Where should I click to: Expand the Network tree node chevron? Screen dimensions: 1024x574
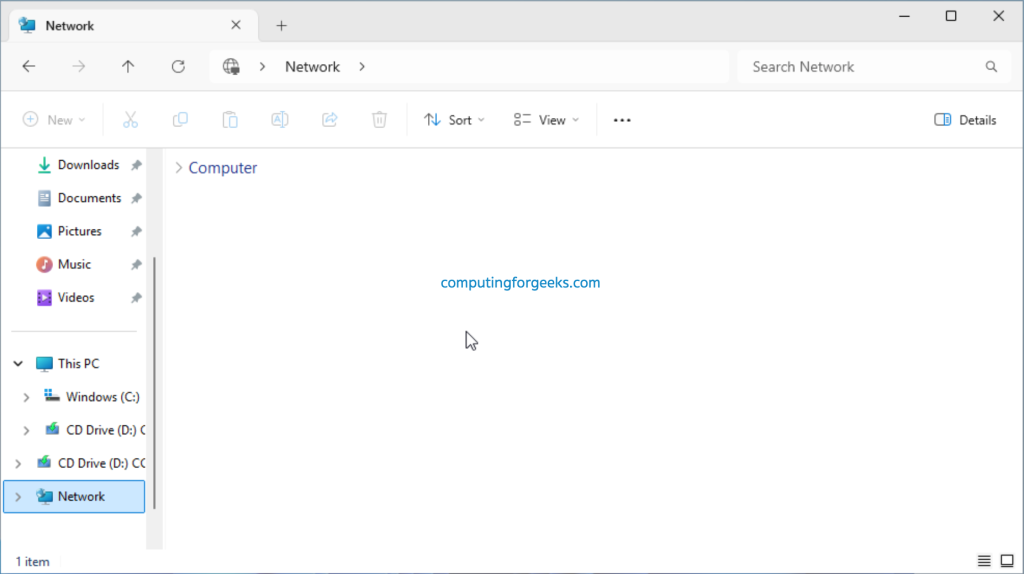tap(18, 497)
